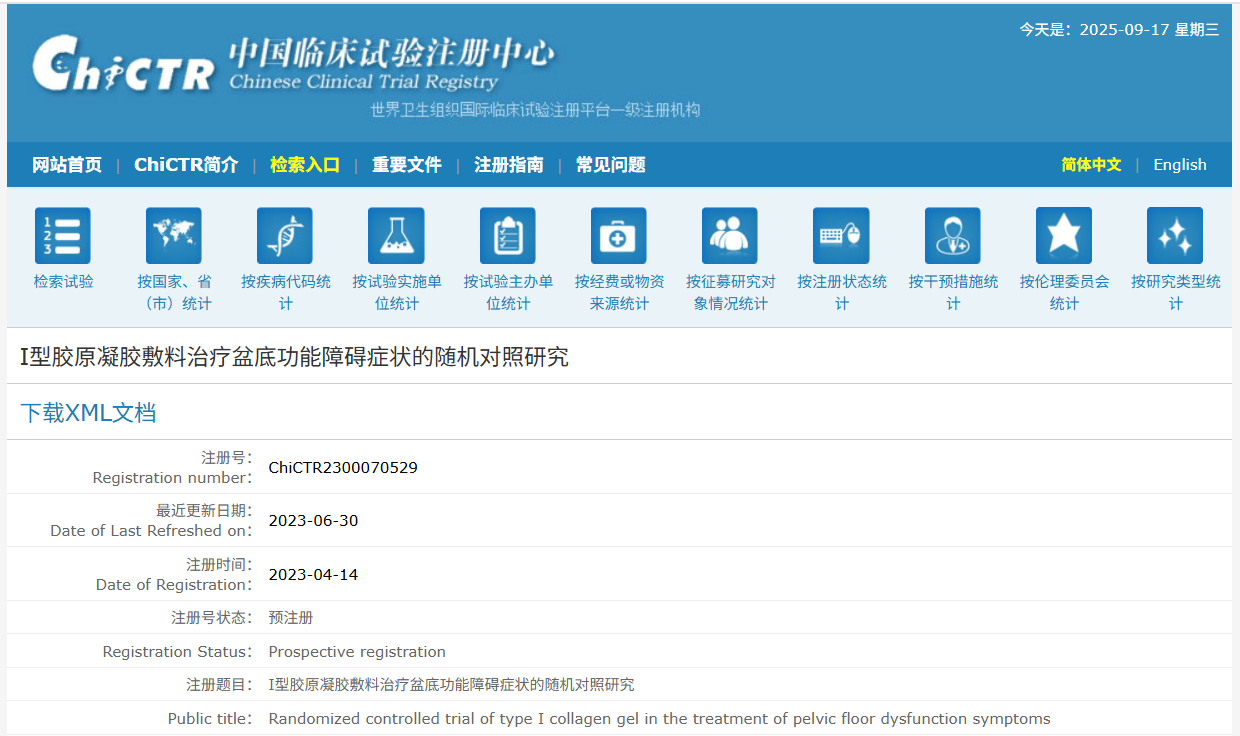This screenshot has width=1240, height=736.
Task: Open the sparkles study type statistics icon
Action: click(x=1175, y=236)
